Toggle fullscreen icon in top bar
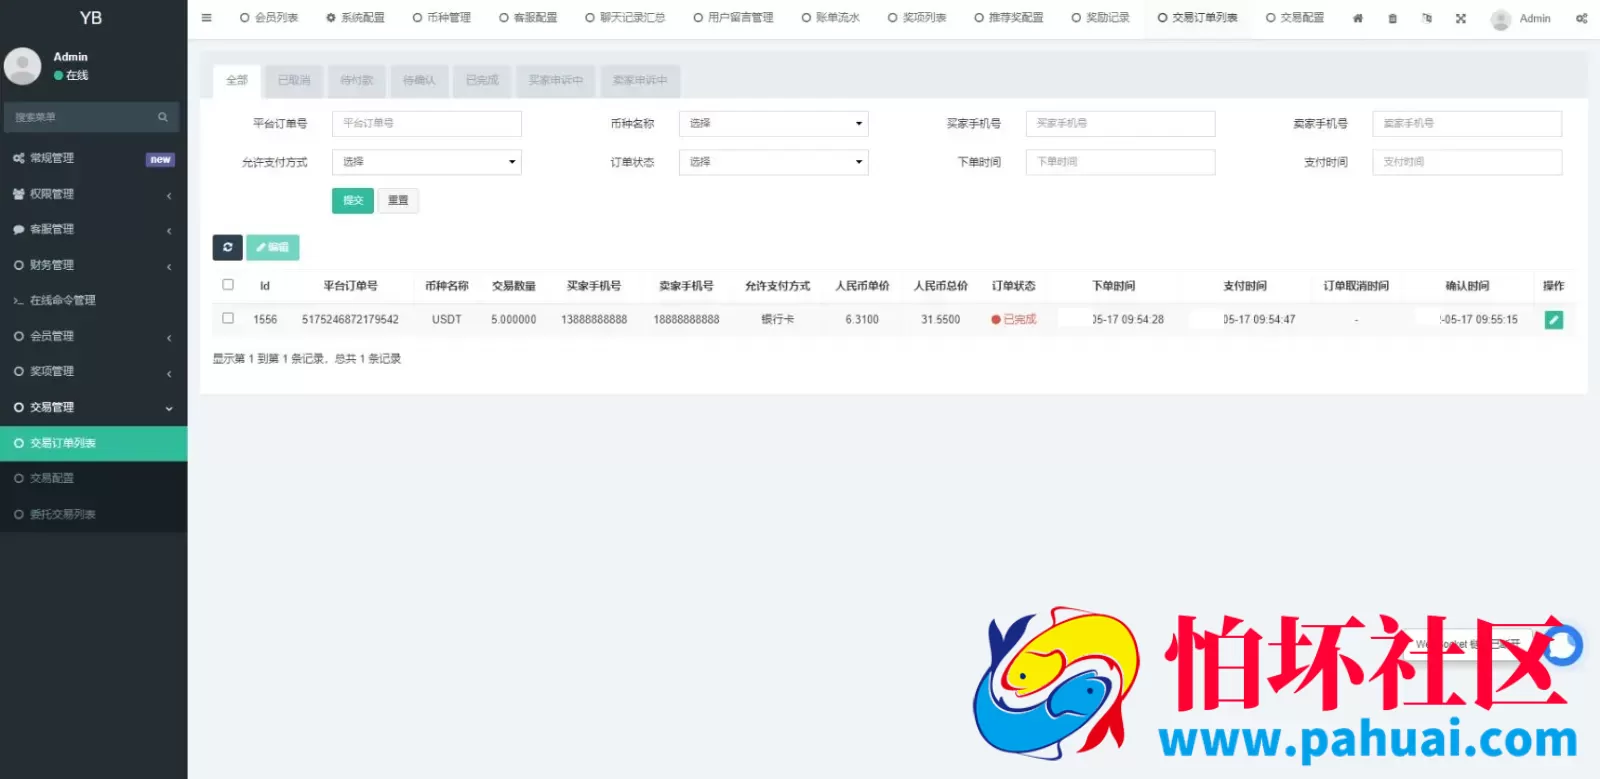This screenshot has width=1600, height=779. pos(1461,18)
